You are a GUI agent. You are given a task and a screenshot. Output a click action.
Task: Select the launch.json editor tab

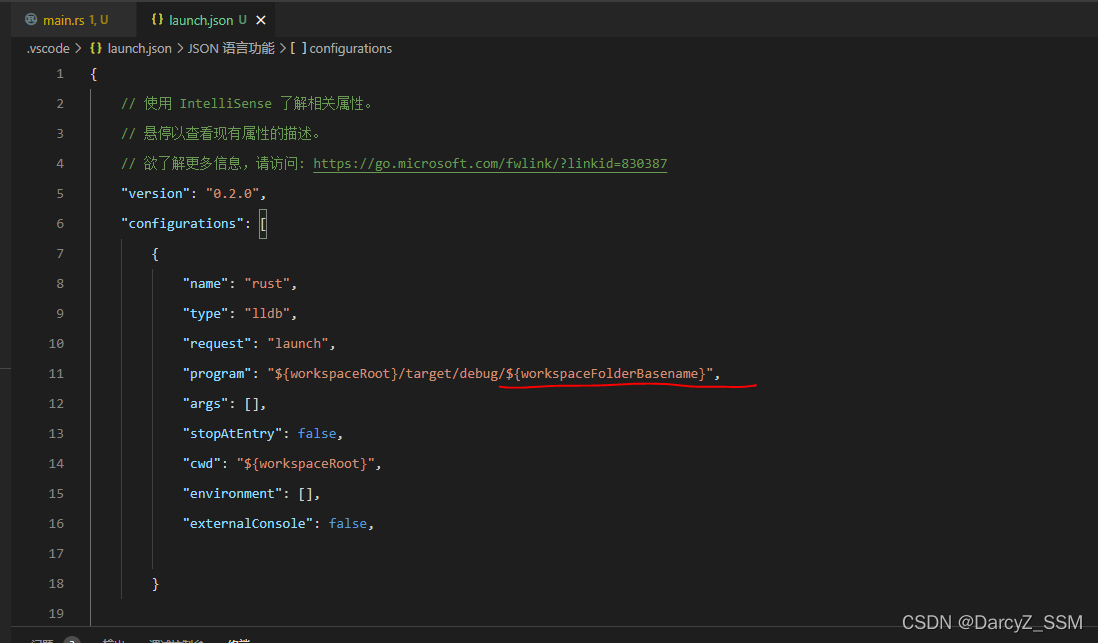(205, 20)
